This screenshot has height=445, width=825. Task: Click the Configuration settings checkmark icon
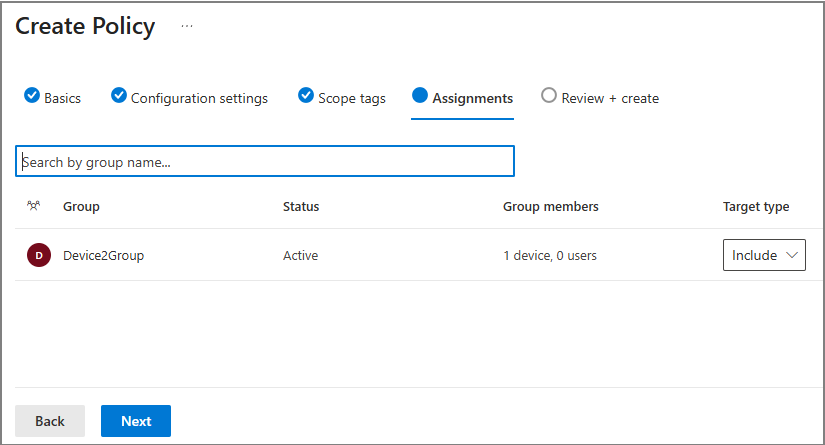pos(118,96)
